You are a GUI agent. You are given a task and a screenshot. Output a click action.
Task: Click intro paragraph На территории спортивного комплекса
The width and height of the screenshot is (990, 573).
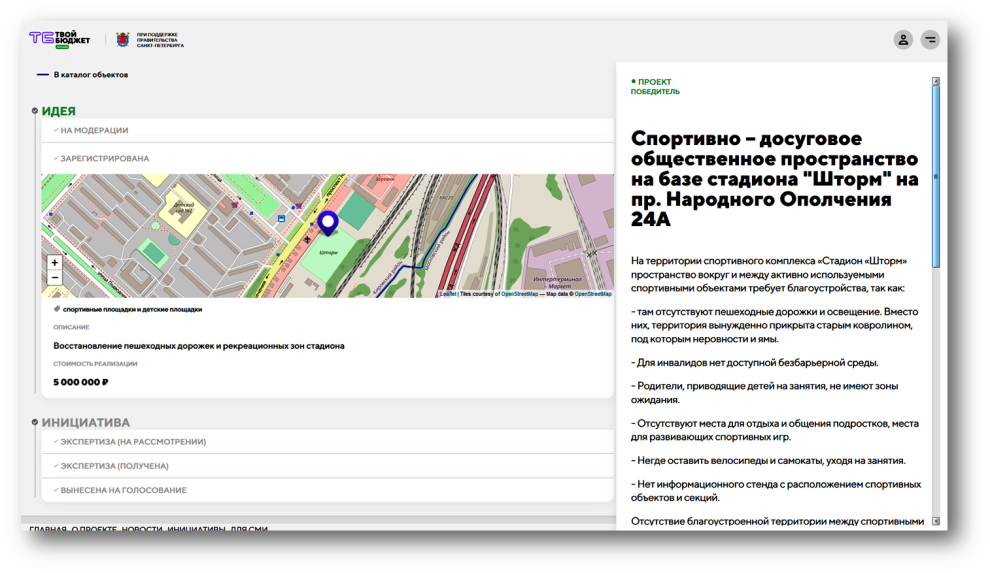(769, 275)
